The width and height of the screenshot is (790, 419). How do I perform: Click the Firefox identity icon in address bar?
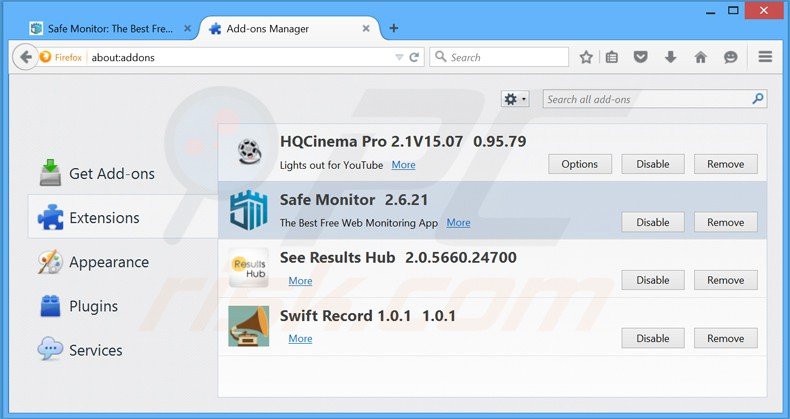(x=45, y=57)
